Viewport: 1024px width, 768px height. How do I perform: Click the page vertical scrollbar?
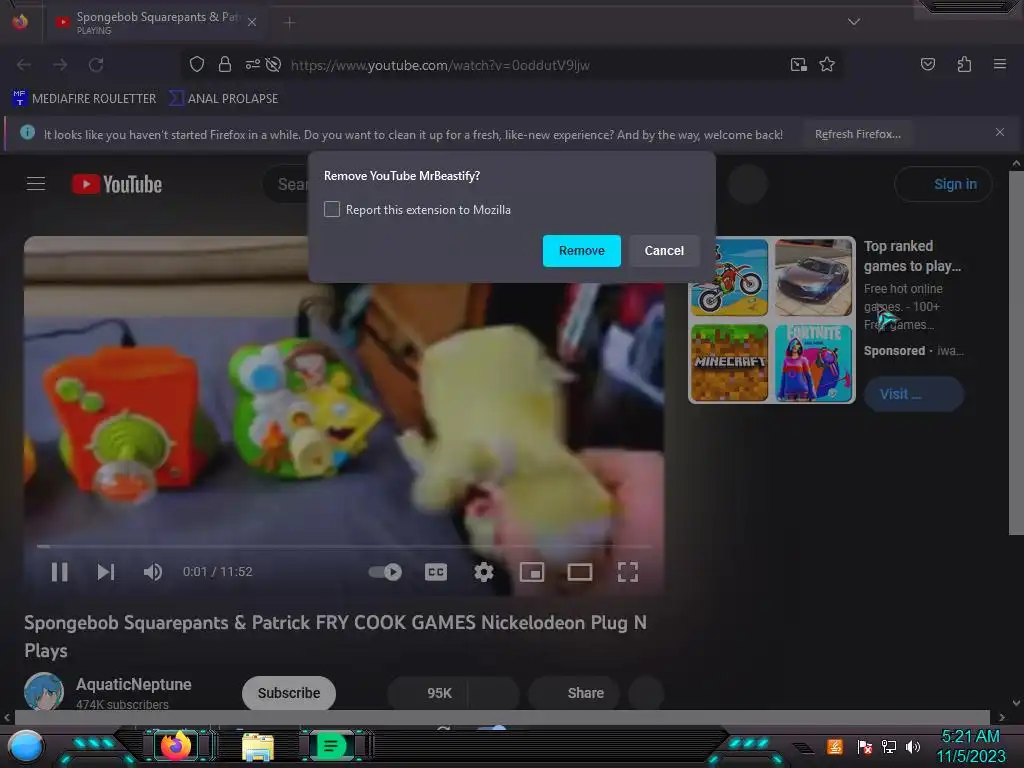coord(1016,353)
